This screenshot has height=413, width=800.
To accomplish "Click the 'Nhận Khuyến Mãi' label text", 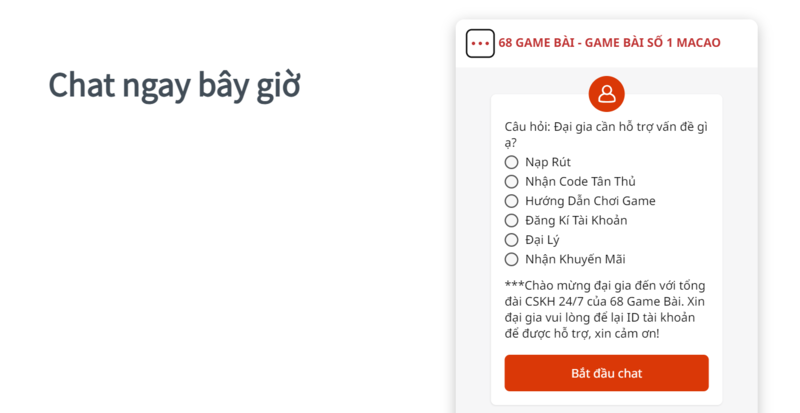I will 574,260.
